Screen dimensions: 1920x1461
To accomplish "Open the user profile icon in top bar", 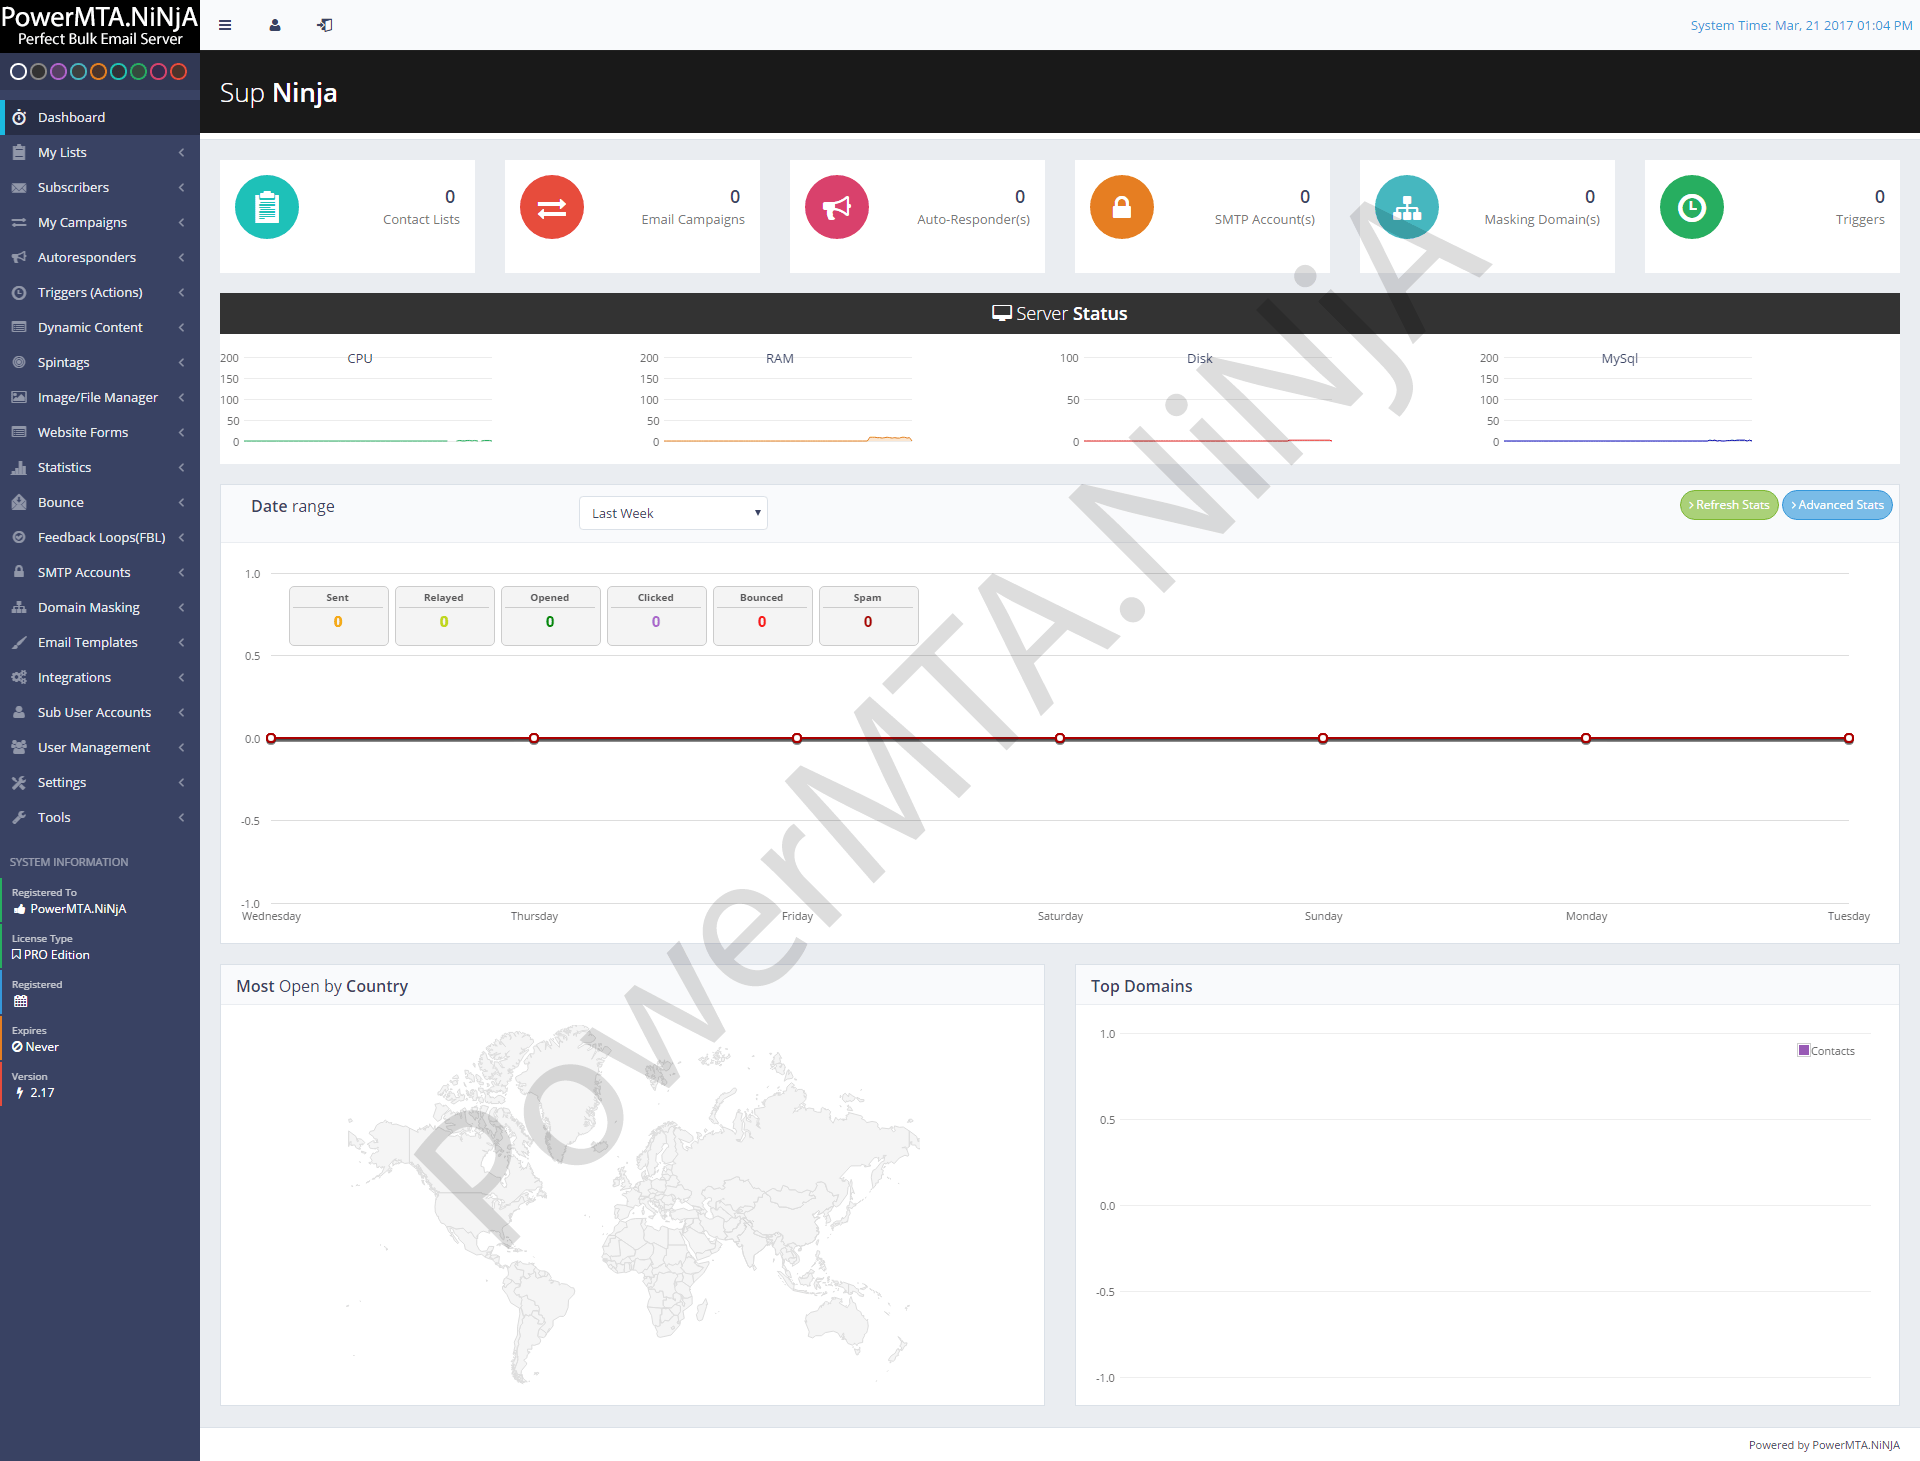I will [x=275, y=25].
